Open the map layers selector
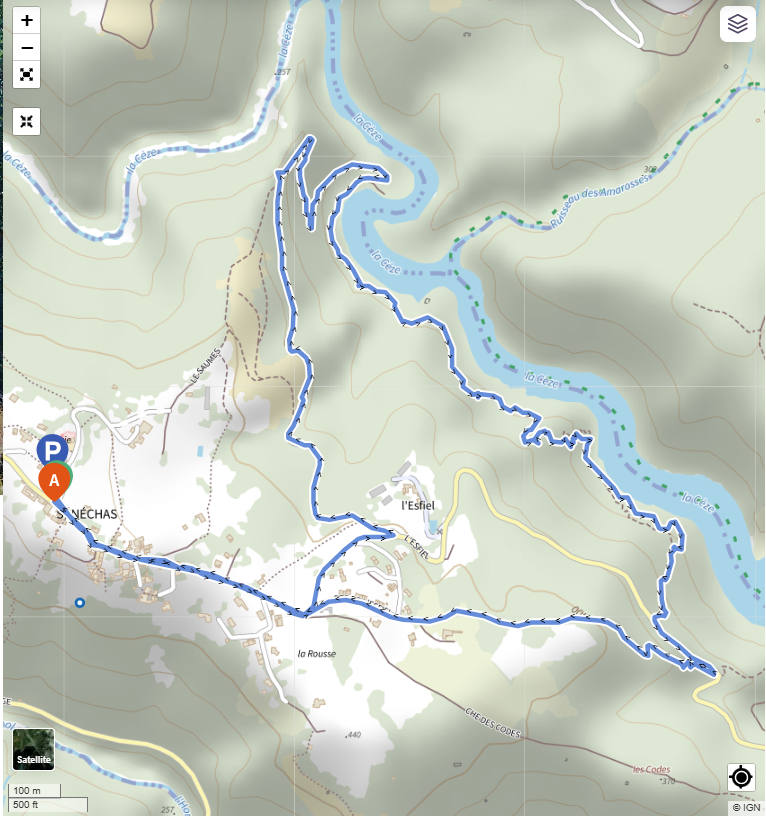The height and width of the screenshot is (816, 766). [737, 24]
